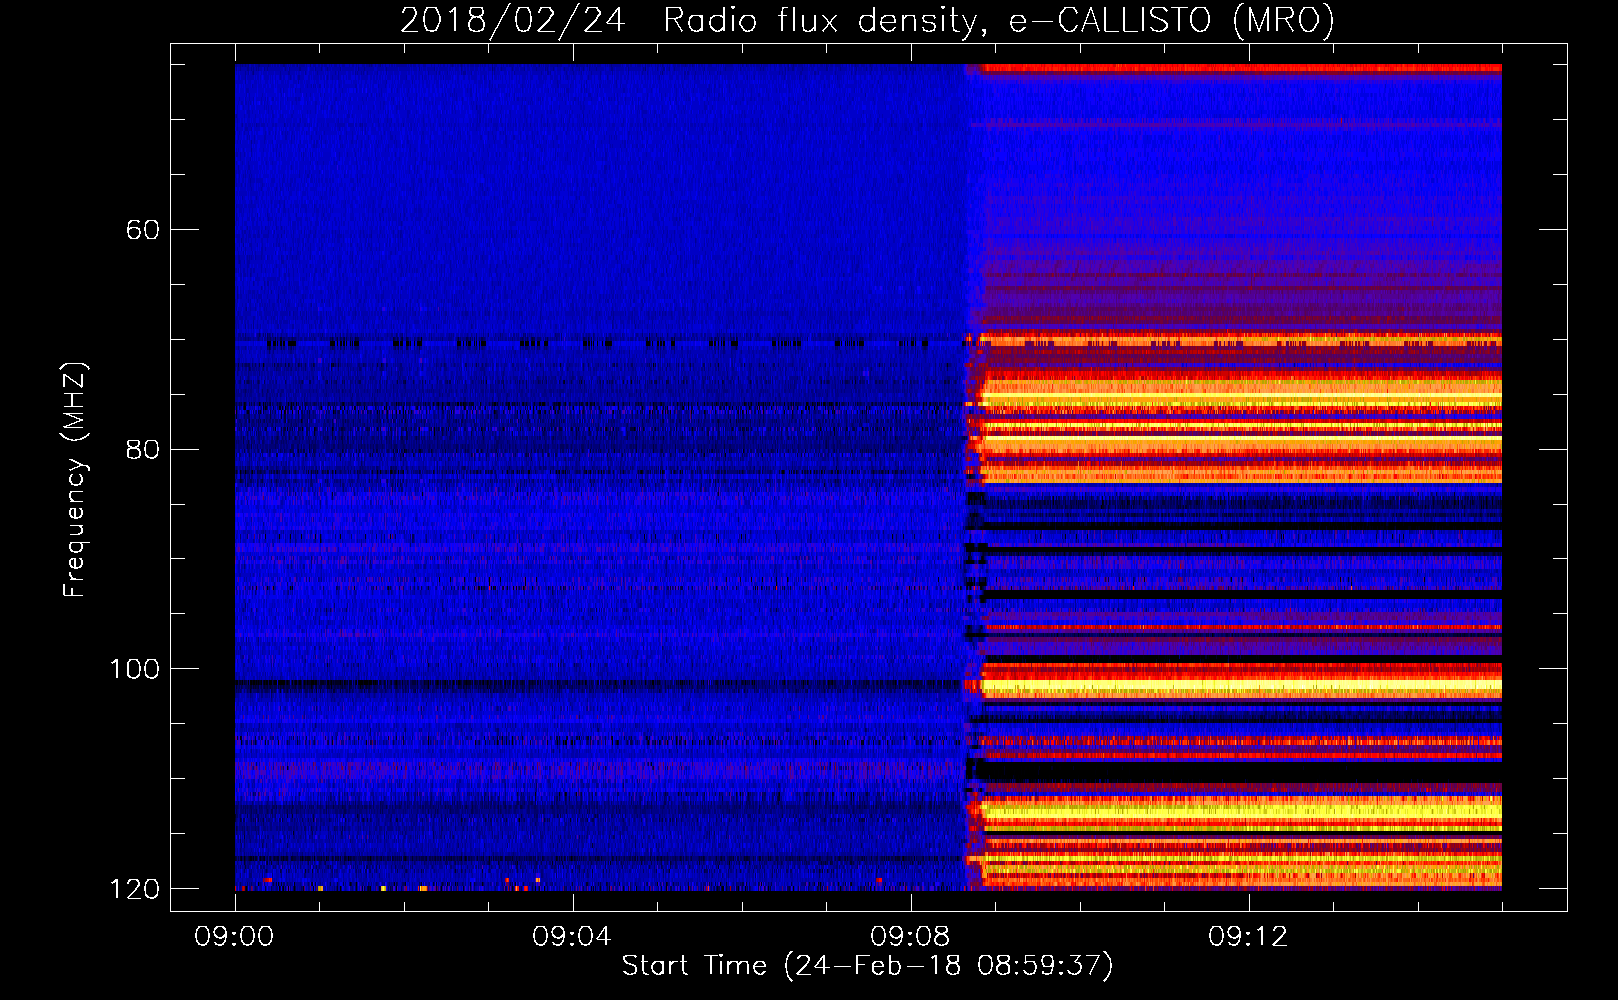Viewport: 1618px width, 1000px height.
Task: Click the 09:08 time tick label
Action: 910,937
